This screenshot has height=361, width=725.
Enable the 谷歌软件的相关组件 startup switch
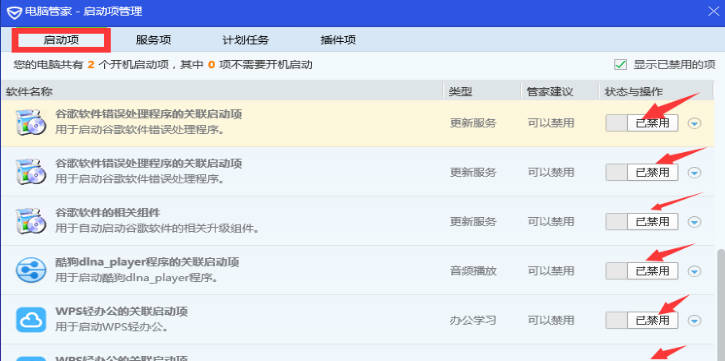click(x=642, y=222)
